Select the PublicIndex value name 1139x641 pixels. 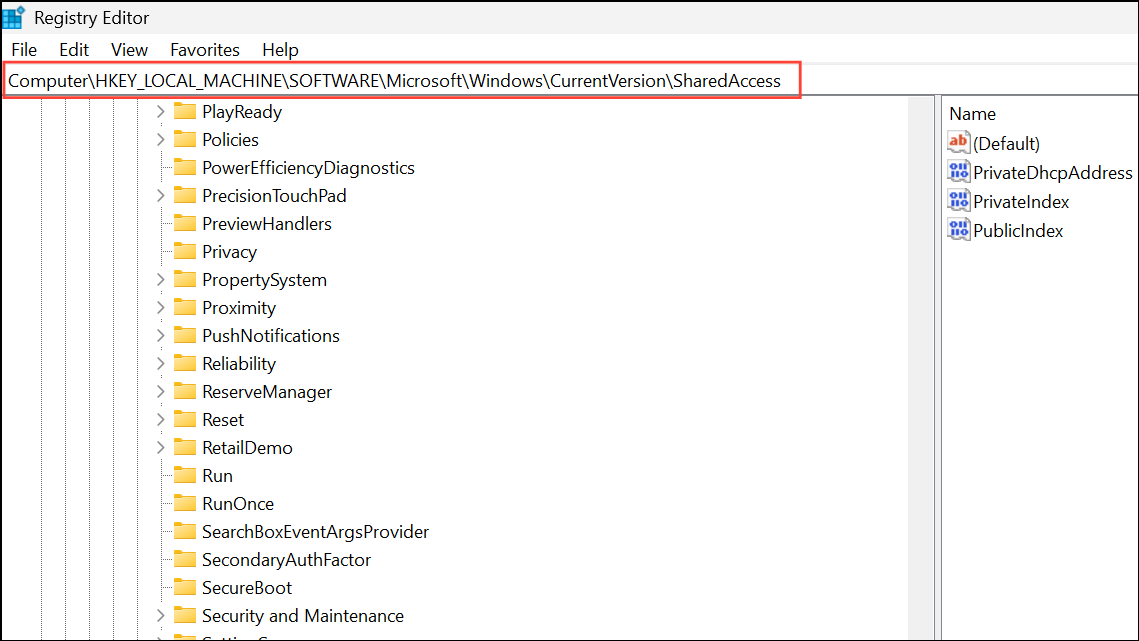coord(1018,230)
